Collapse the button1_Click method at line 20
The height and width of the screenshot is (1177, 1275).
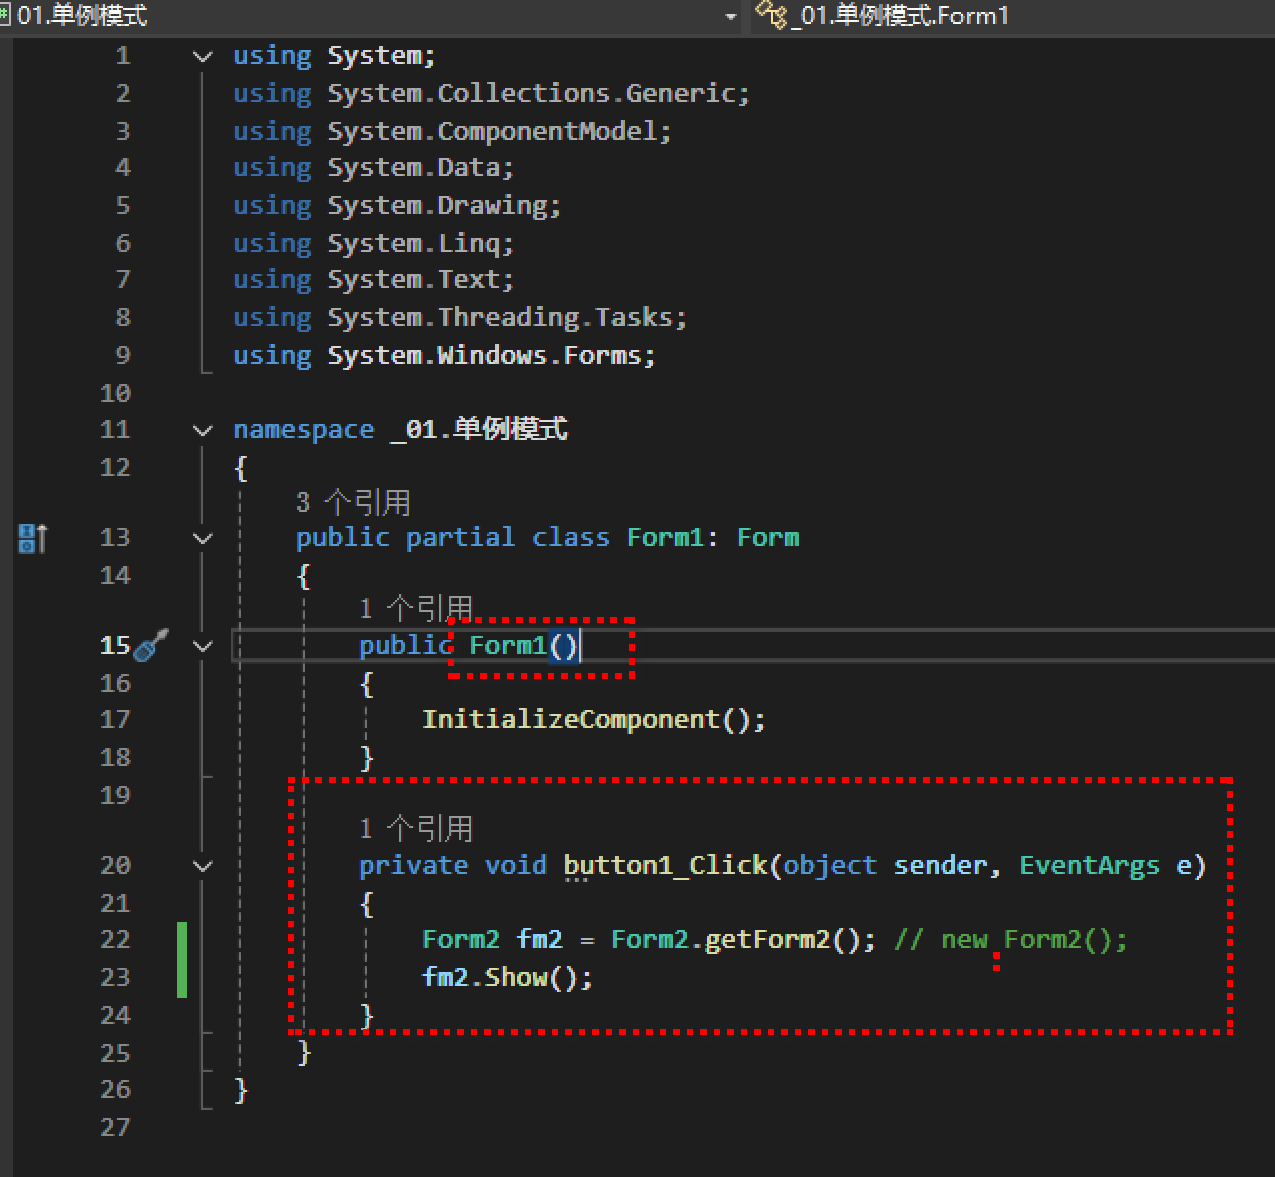(203, 866)
